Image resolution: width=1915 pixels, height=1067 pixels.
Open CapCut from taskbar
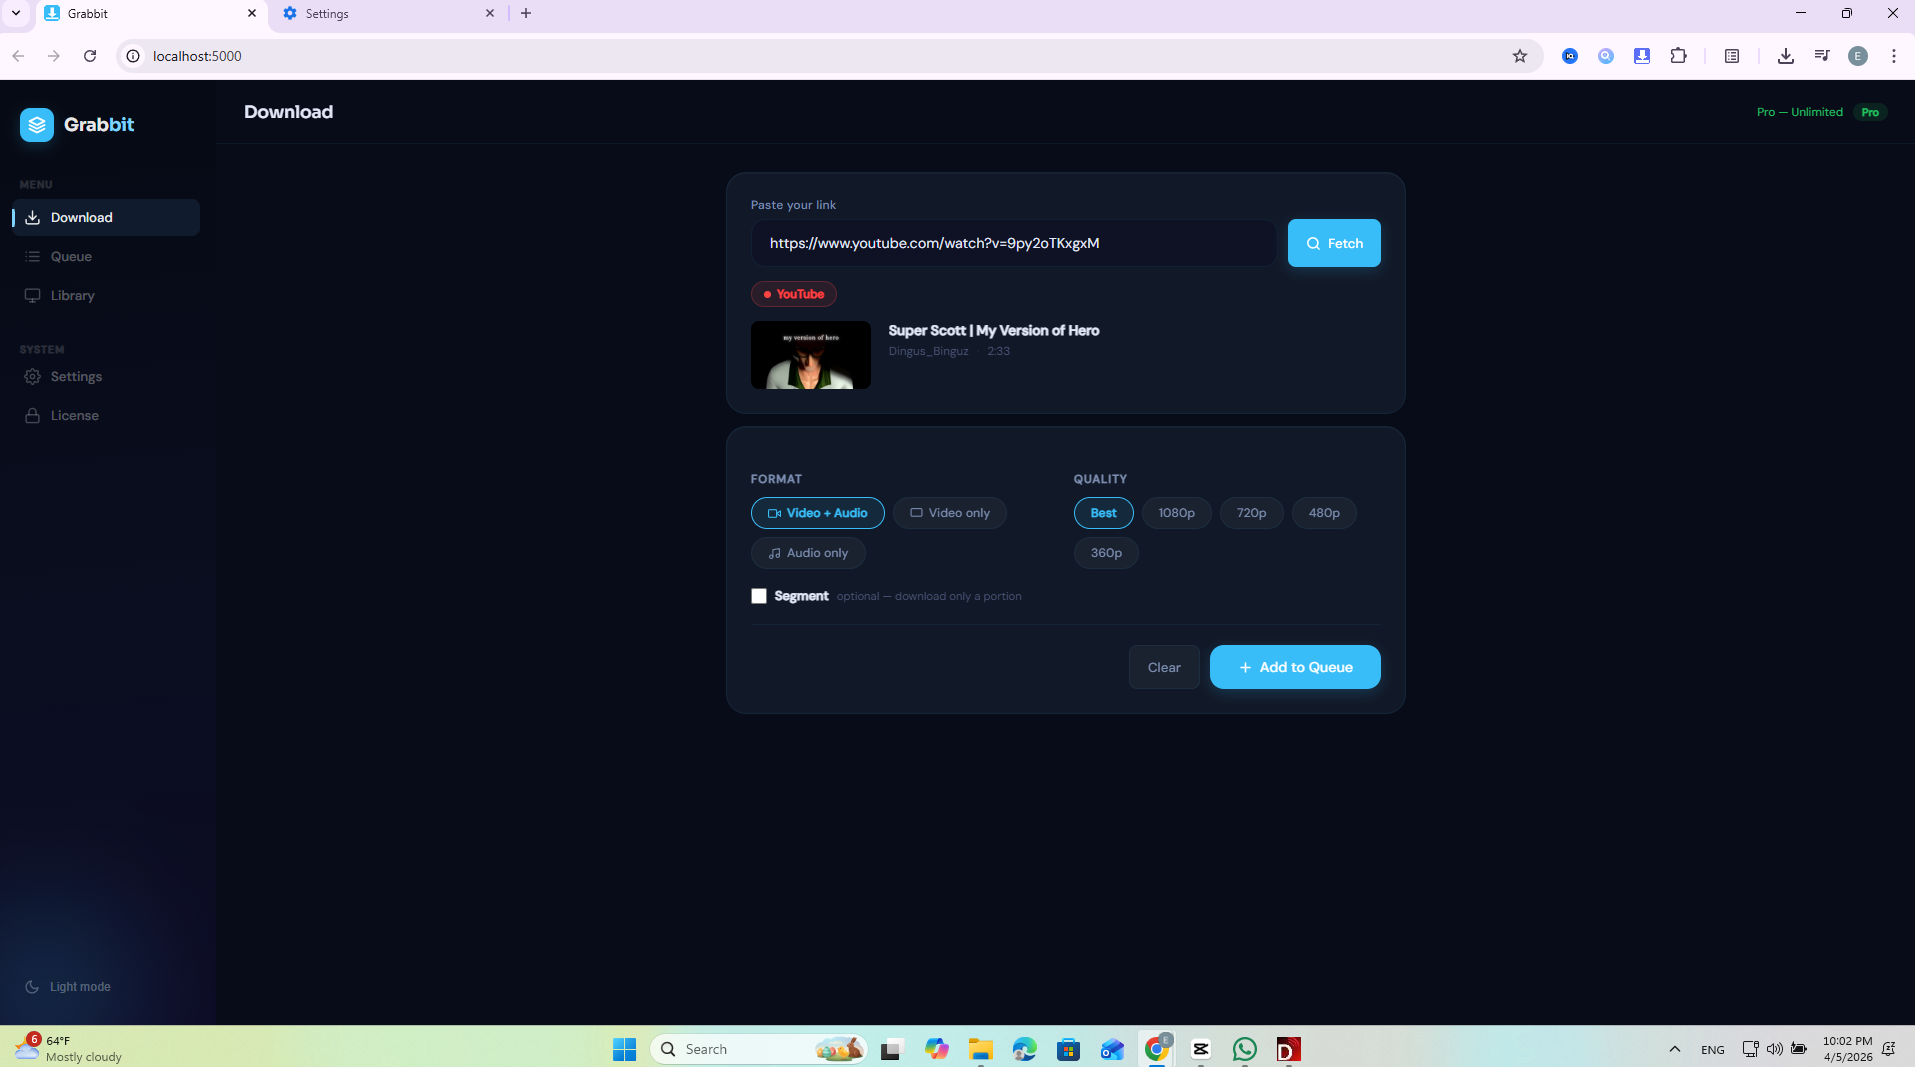tap(1201, 1049)
